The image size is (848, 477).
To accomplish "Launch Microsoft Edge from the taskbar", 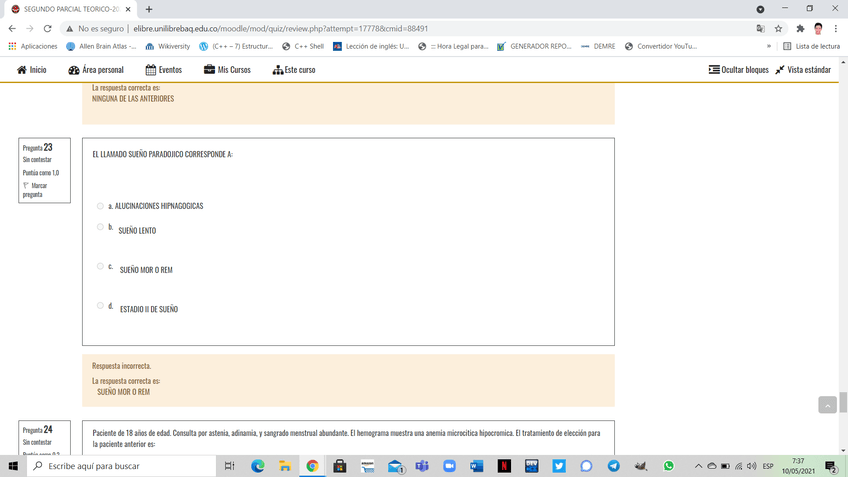I will pos(258,466).
